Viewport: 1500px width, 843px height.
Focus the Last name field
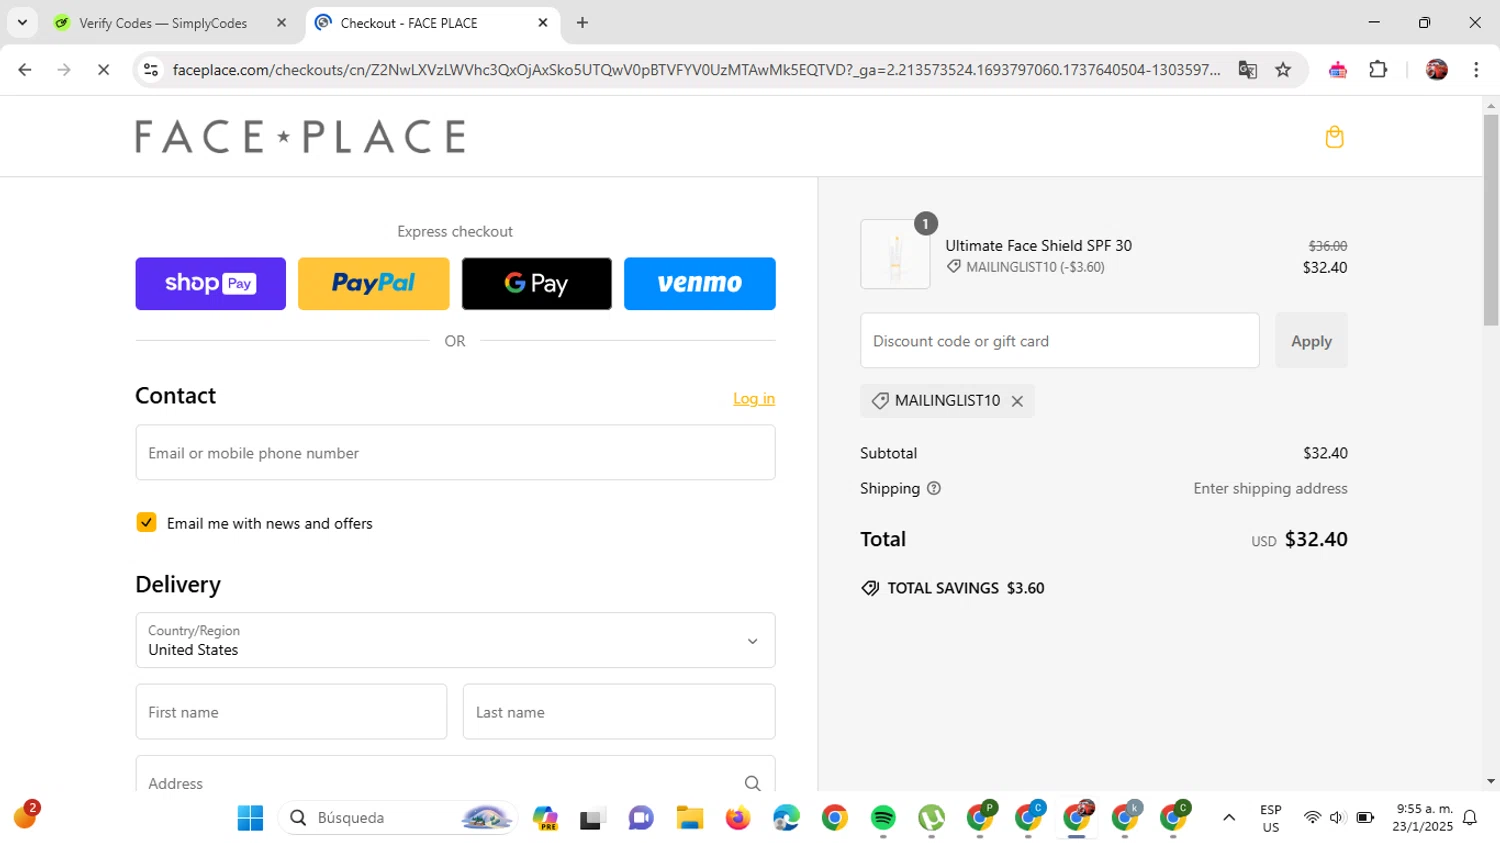click(619, 712)
